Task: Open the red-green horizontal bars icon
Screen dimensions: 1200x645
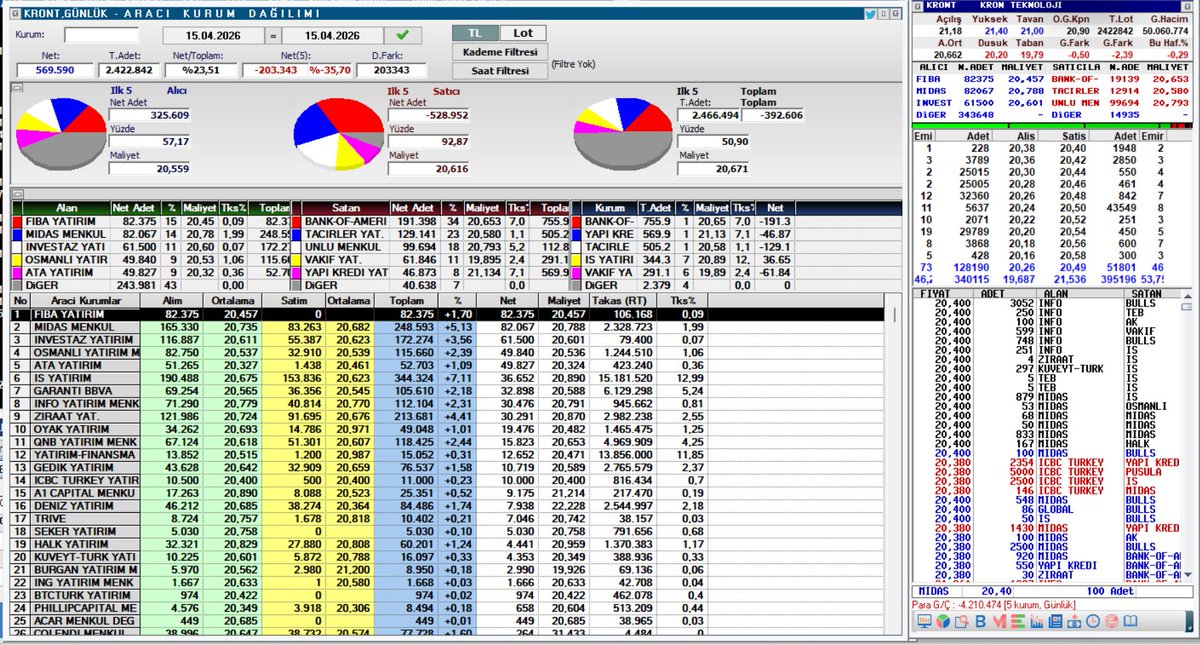Action: pyautogui.click(x=1018, y=622)
